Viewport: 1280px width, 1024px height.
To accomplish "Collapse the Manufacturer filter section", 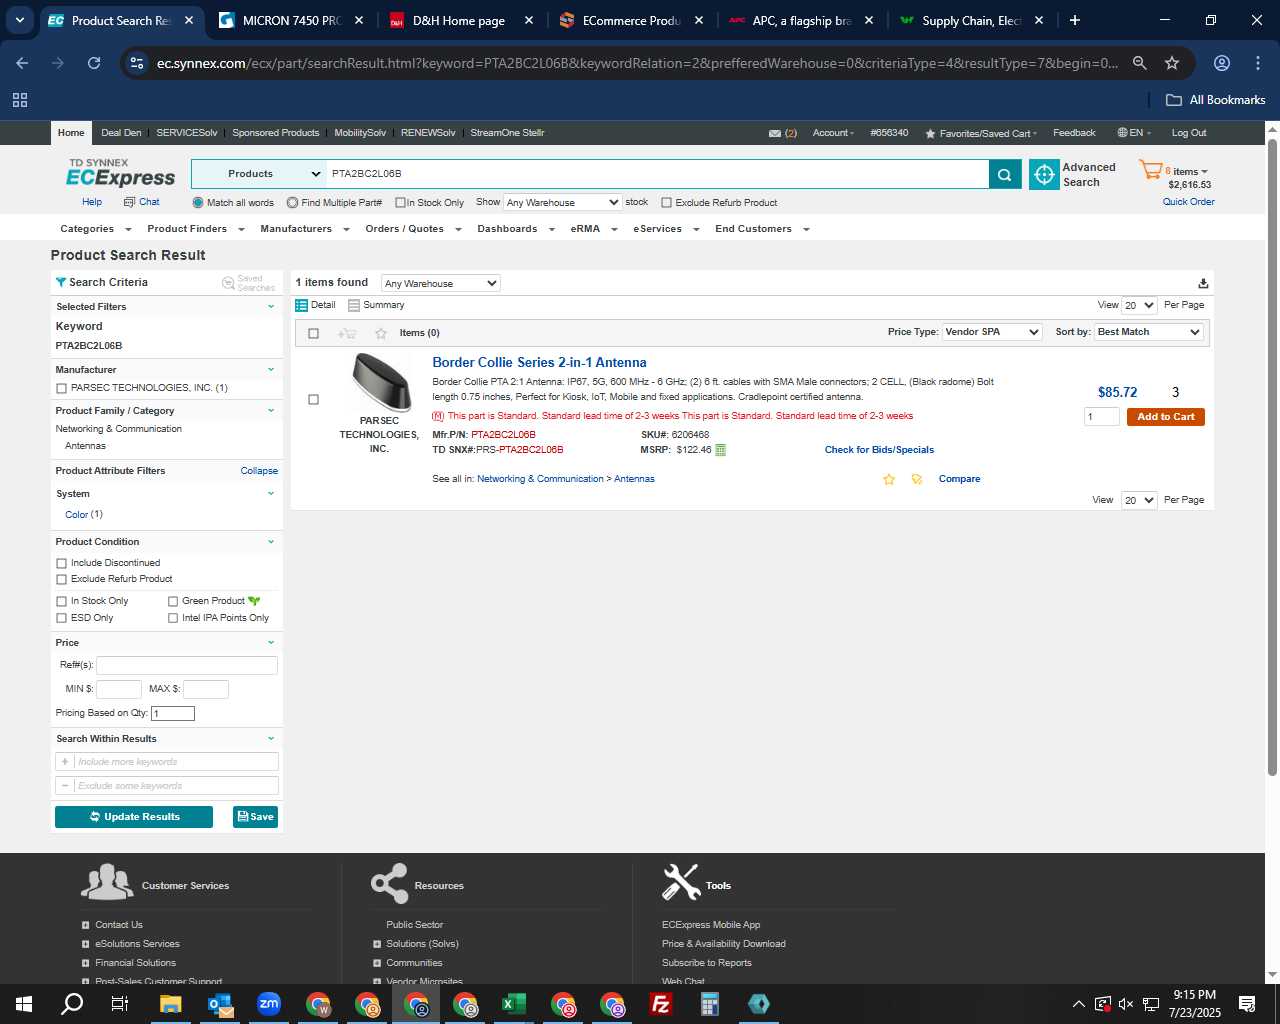I will 271,370.
